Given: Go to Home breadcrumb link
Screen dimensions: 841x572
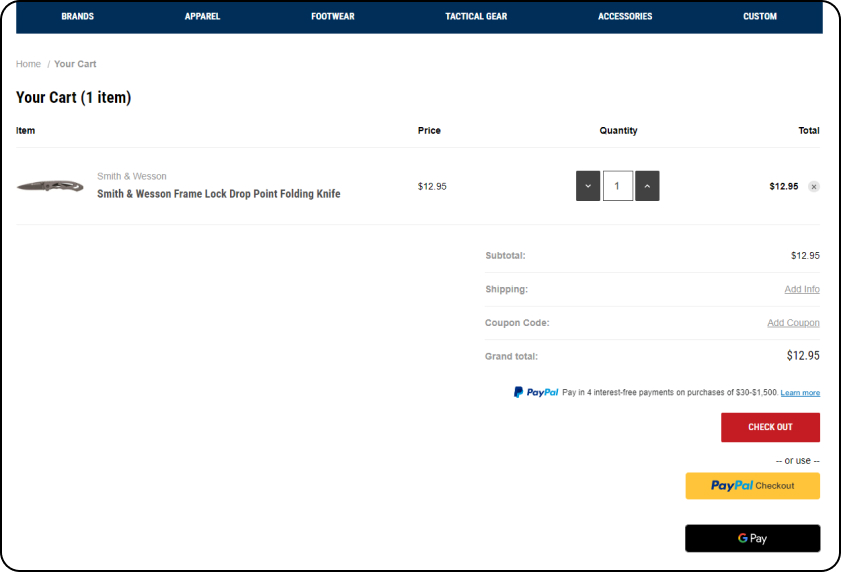Looking at the screenshot, I should click(x=28, y=64).
